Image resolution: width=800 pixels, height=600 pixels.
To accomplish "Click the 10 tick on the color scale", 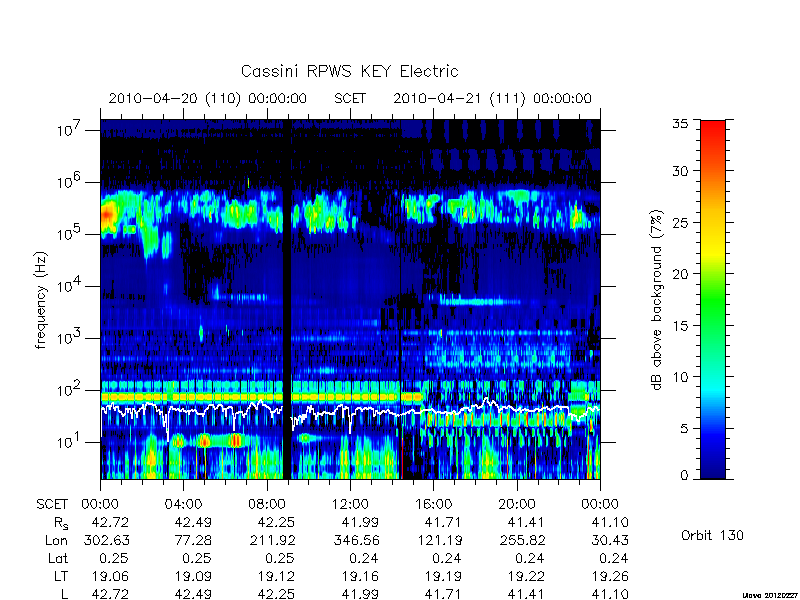I will click(x=680, y=377).
